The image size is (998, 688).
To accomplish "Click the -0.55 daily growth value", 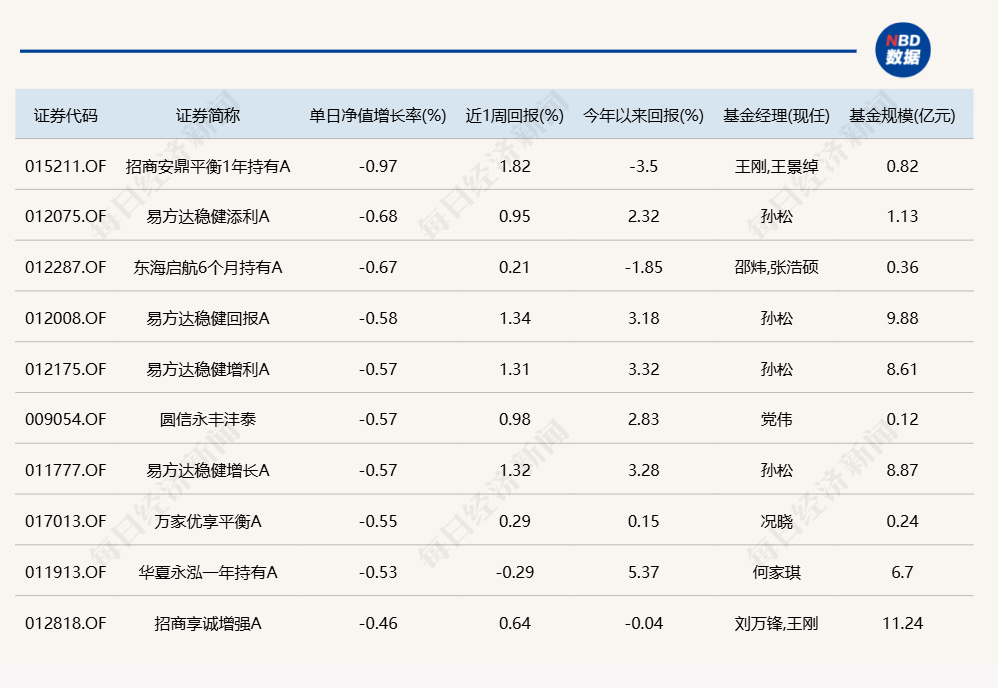I will click(378, 521).
